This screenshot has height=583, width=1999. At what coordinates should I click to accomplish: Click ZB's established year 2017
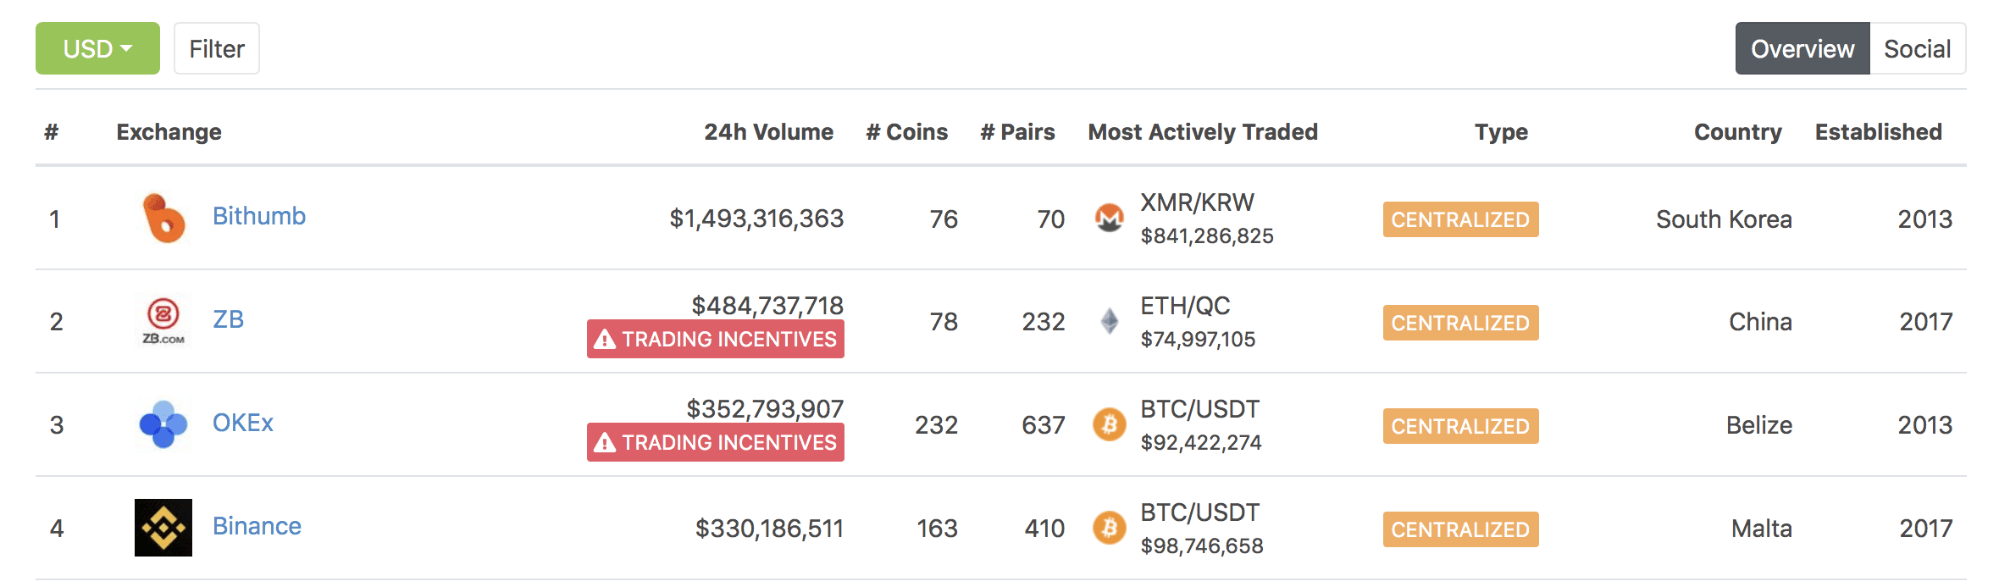click(1926, 322)
